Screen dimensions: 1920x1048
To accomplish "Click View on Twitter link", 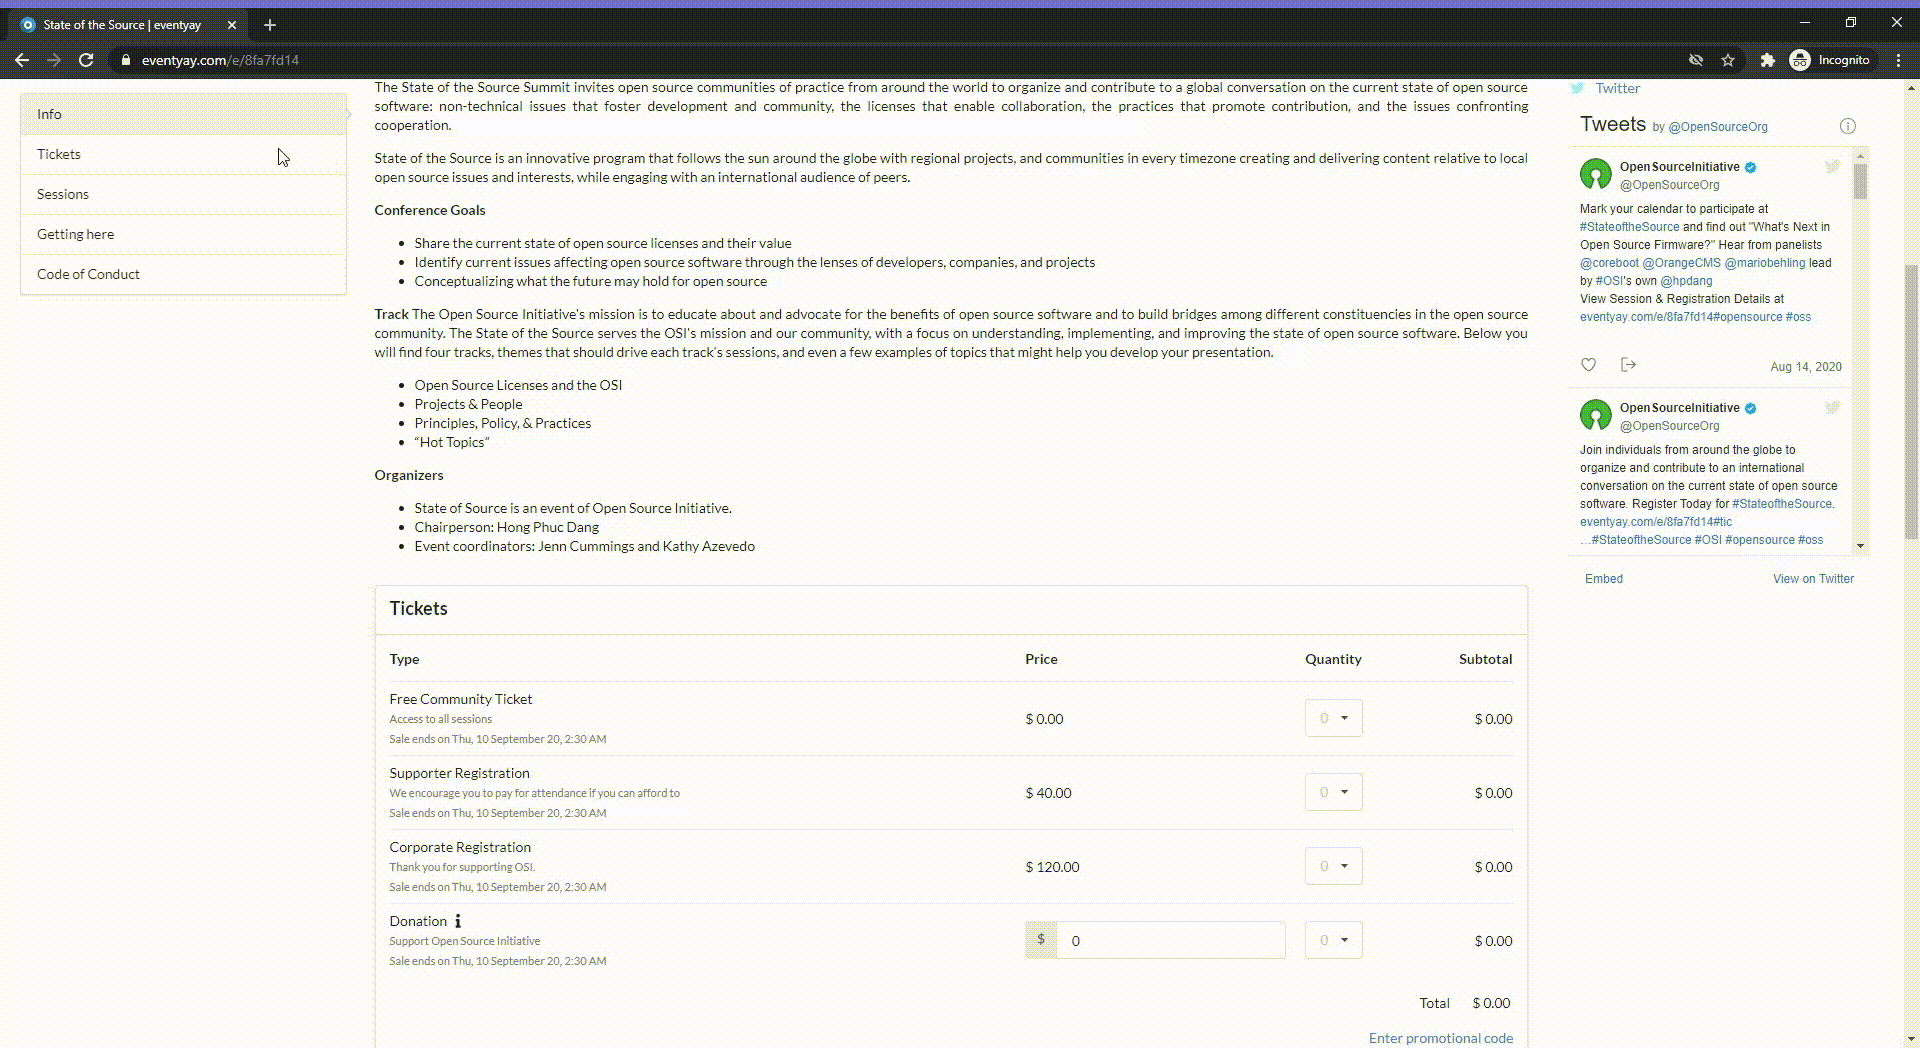I will tap(1813, 579).
